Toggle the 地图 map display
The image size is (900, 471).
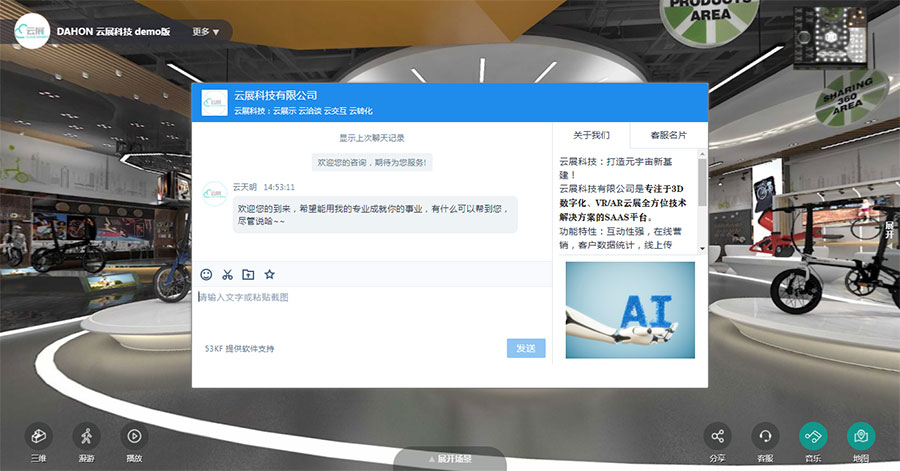click(x=861, y=436)
